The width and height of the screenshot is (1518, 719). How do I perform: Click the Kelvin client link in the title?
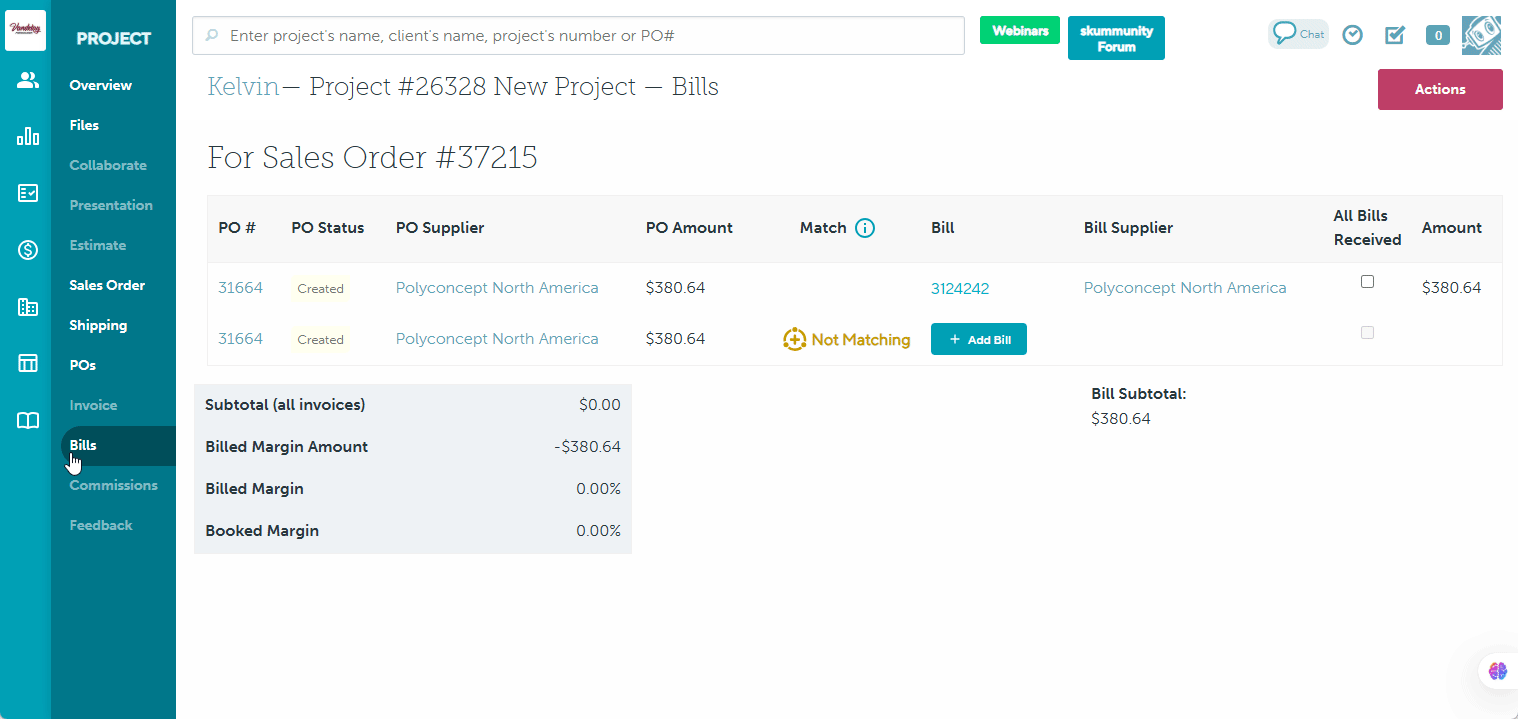(243, 87)
